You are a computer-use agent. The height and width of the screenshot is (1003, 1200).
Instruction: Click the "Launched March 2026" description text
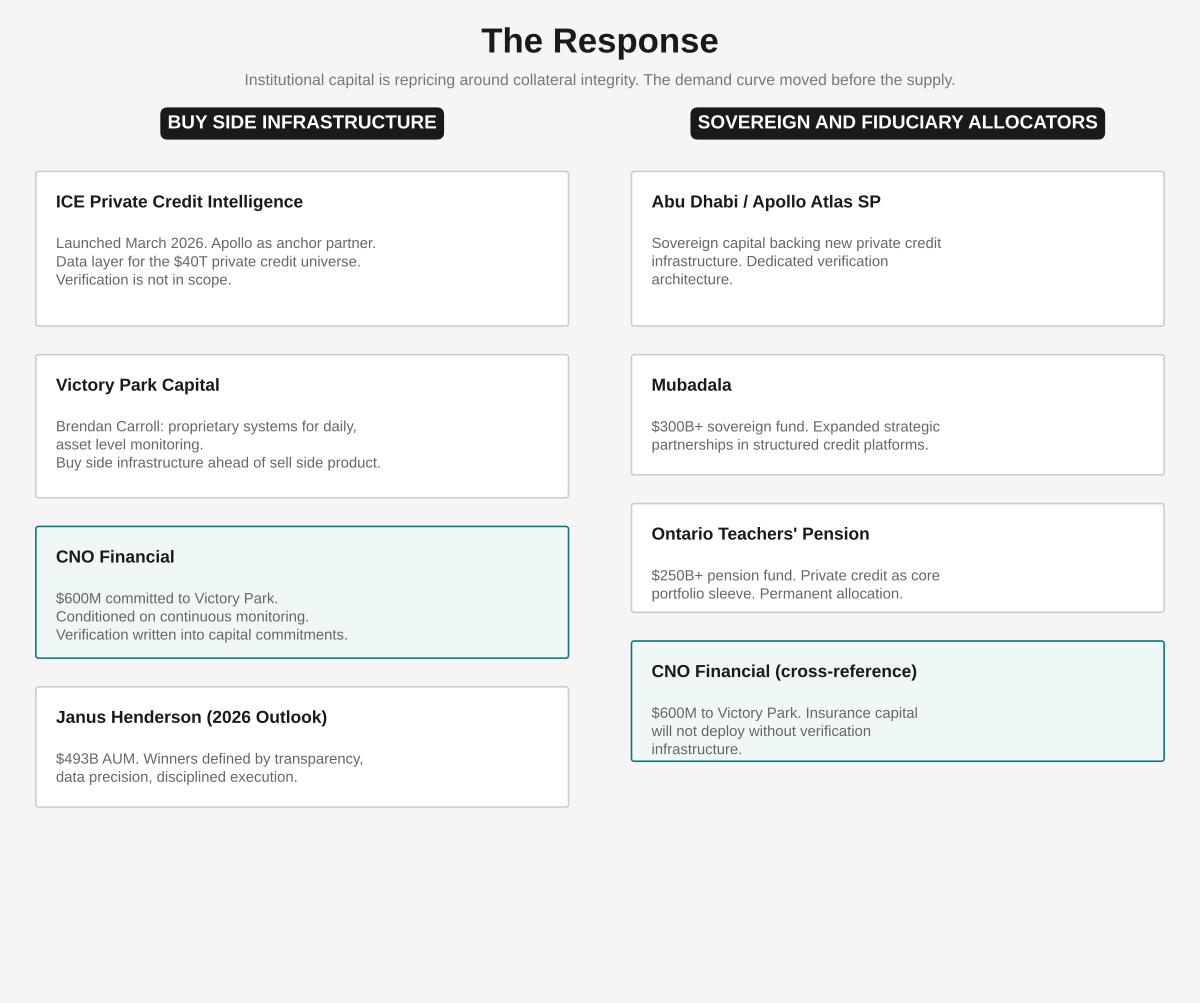pyautogui.click(x=216, y=243)
